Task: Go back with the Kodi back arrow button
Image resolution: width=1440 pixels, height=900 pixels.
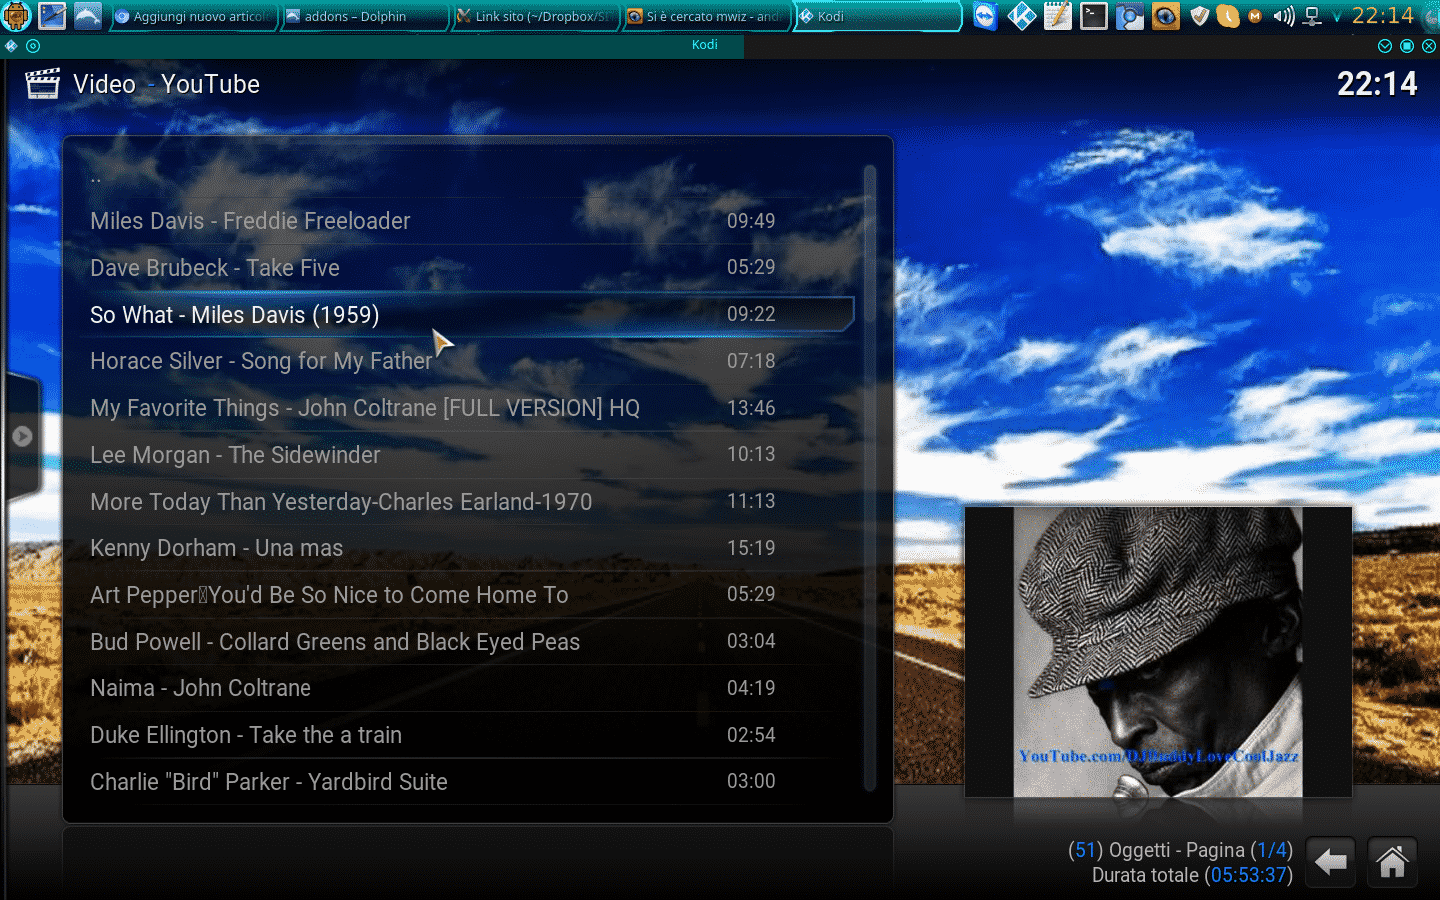Action: click(1330, 862)
